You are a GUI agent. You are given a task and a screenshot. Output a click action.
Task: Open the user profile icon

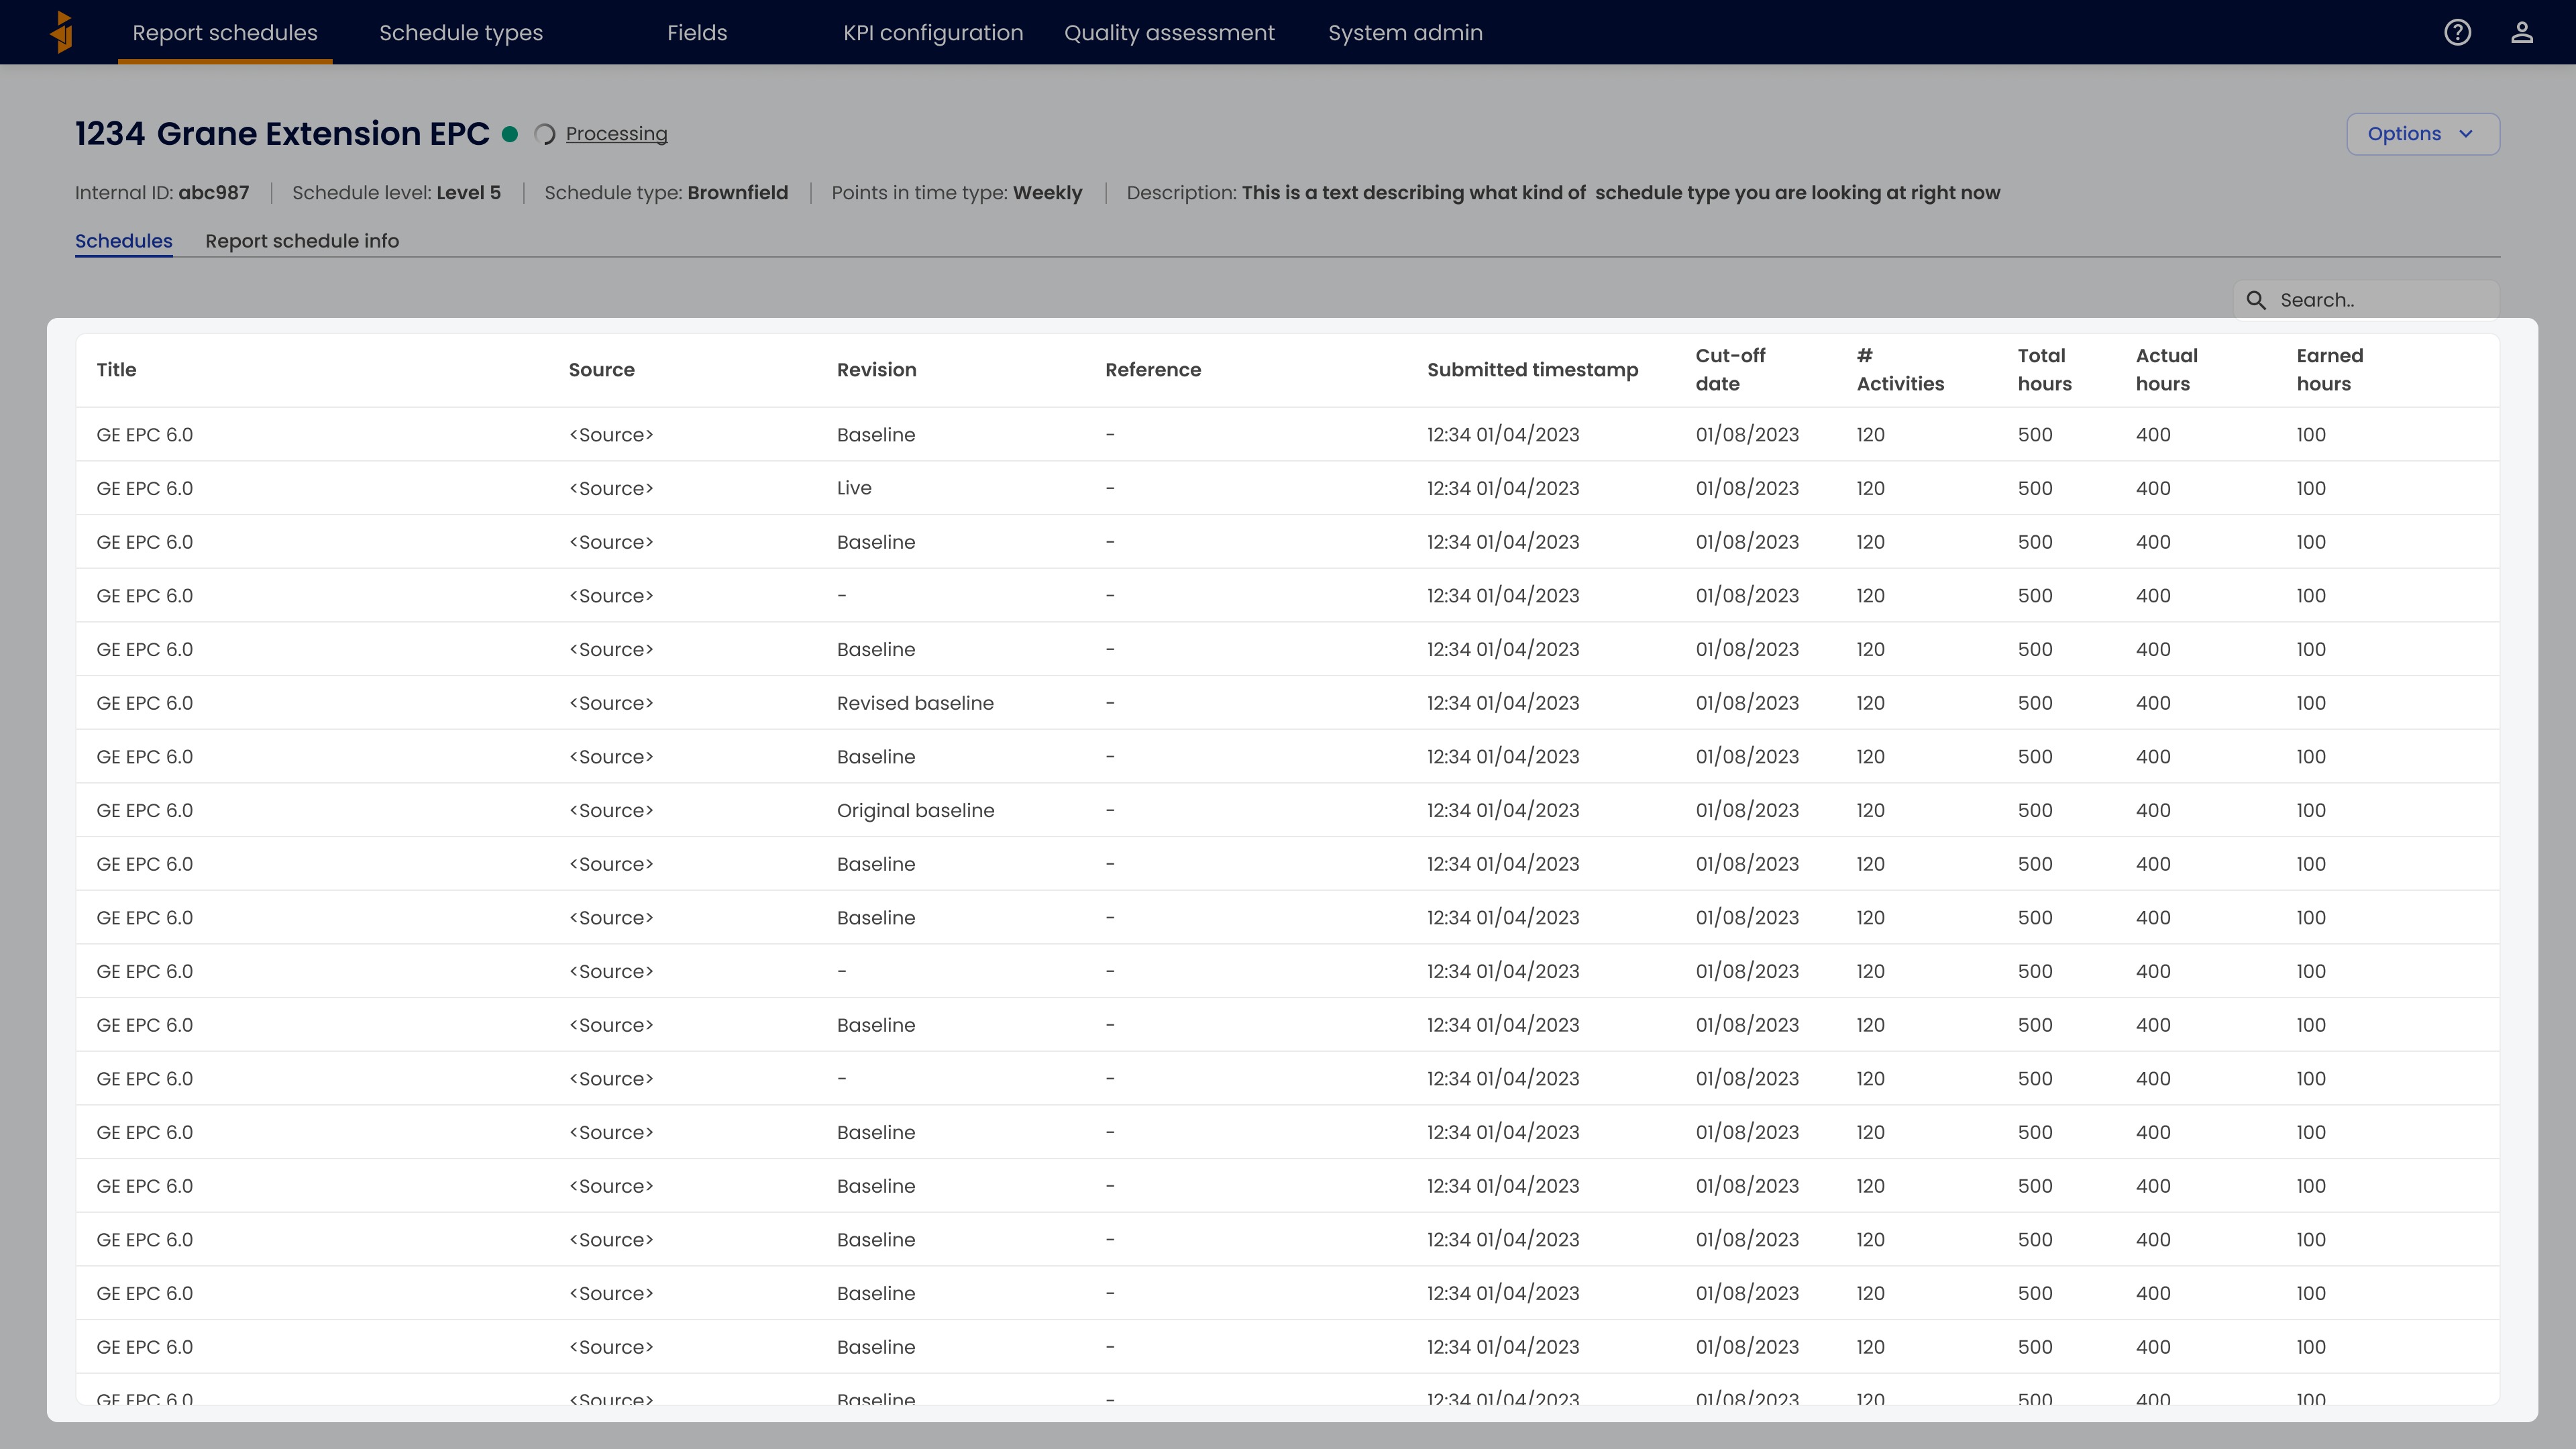(2521, 32)
